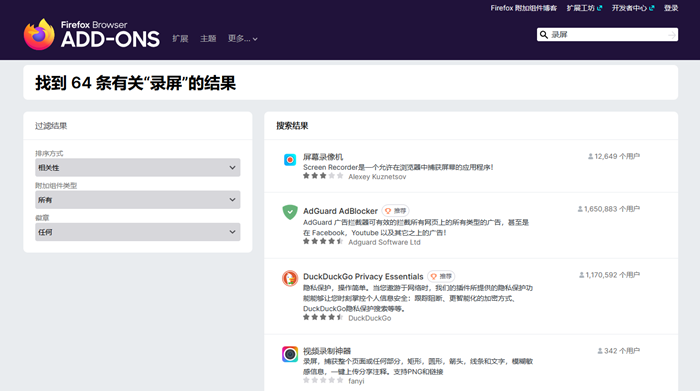The width and height of the screenshot is (700, 391).
Task: Open the 附加组件类型 dropdown showing 所有
Action: tap(138, 200)
